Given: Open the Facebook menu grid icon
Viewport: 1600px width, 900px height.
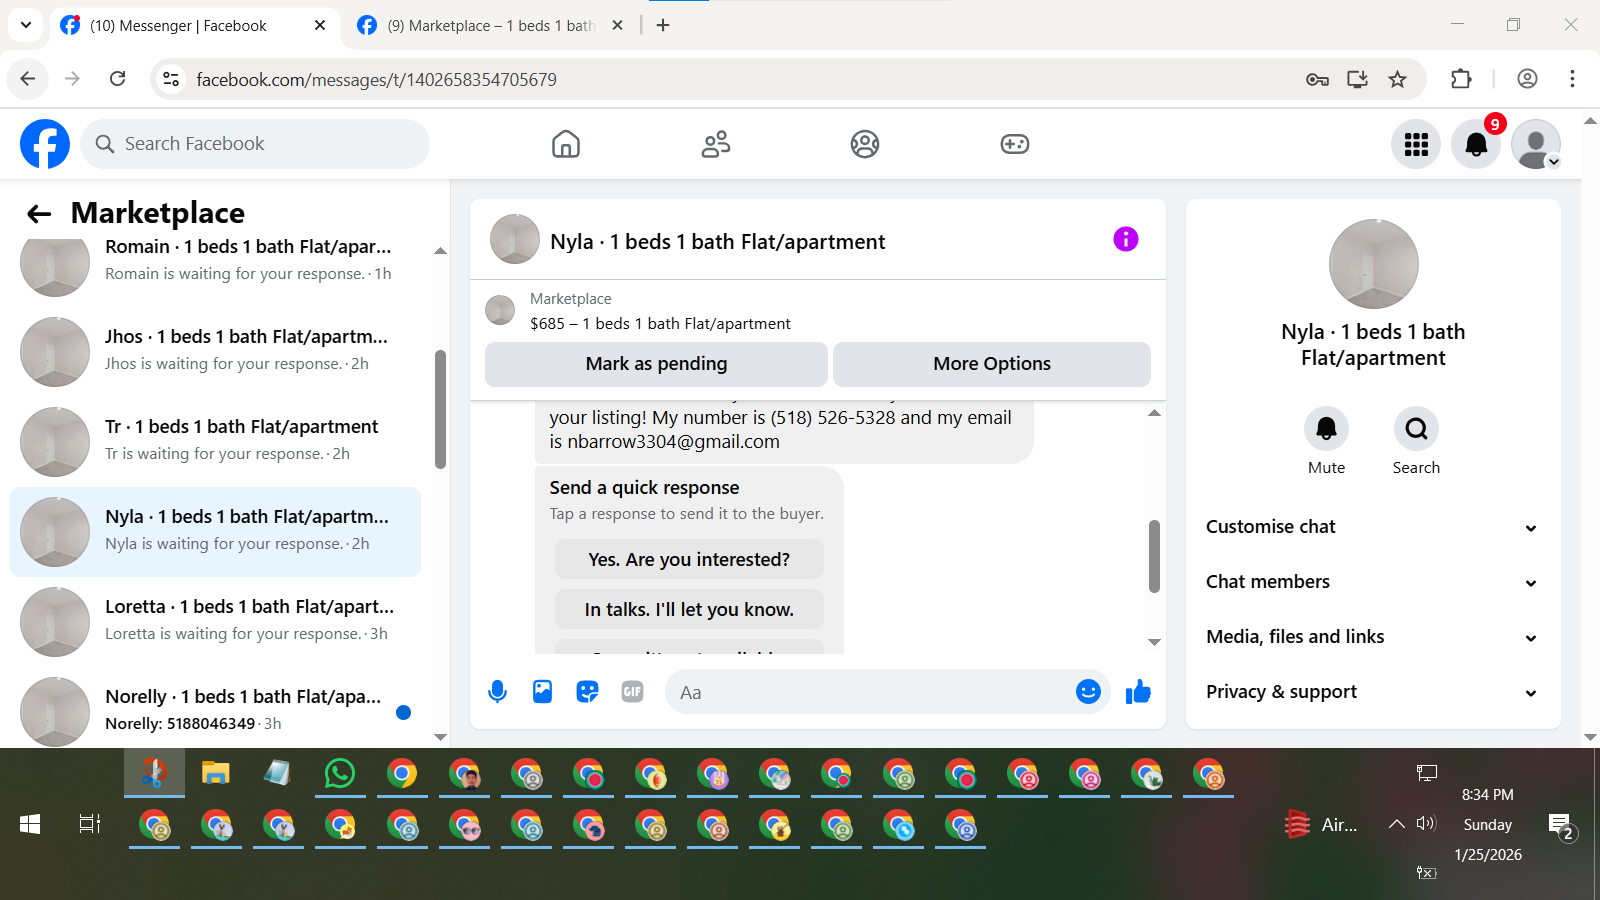Looking at the screenshot, I should pos(1416,144).
